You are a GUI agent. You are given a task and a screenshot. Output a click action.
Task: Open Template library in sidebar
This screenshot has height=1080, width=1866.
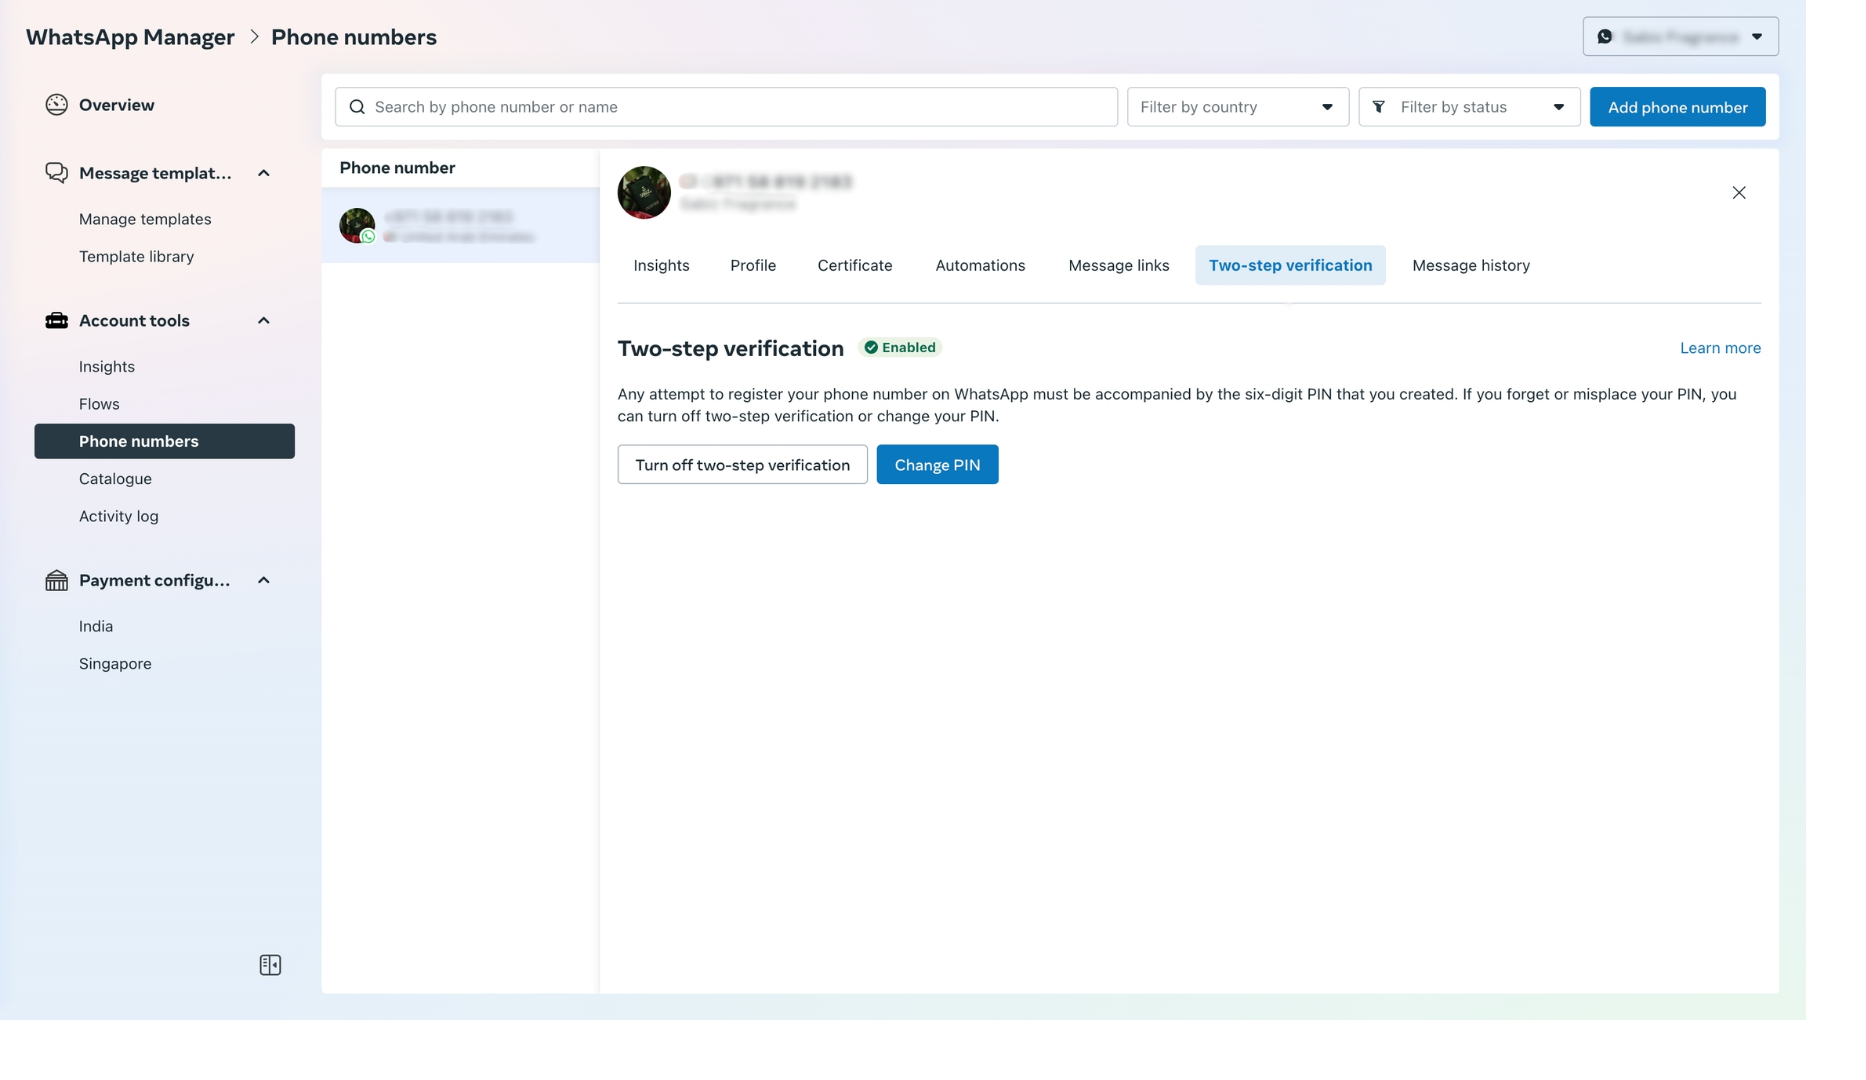(136, 257)
